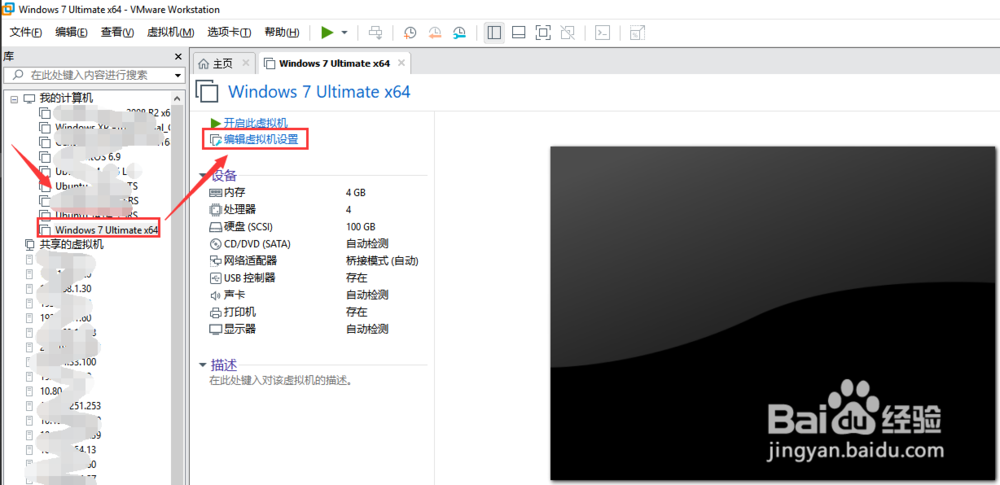
Task: Click the 4 GB memory value
Action: point(356,192)
